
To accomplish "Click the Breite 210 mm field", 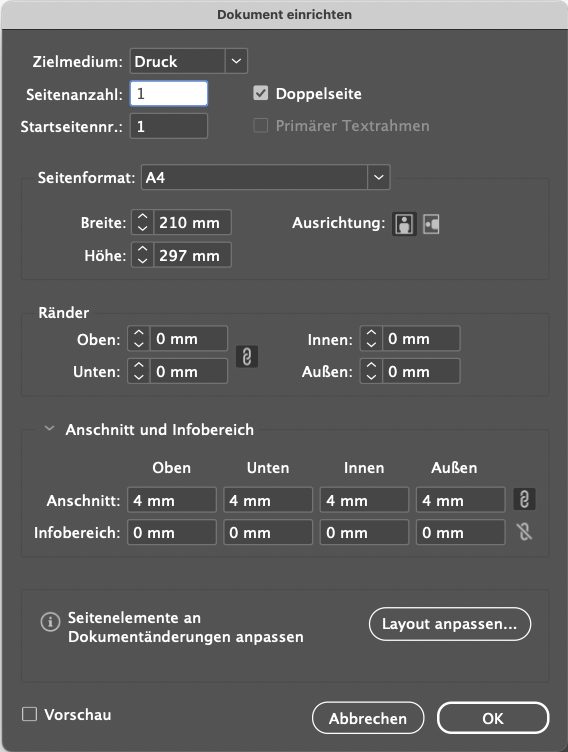I will 192,222.
